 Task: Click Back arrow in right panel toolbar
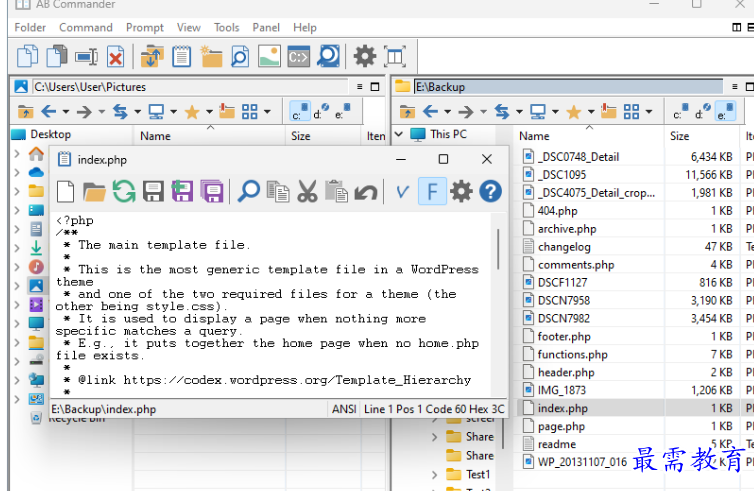coord(430,112)
